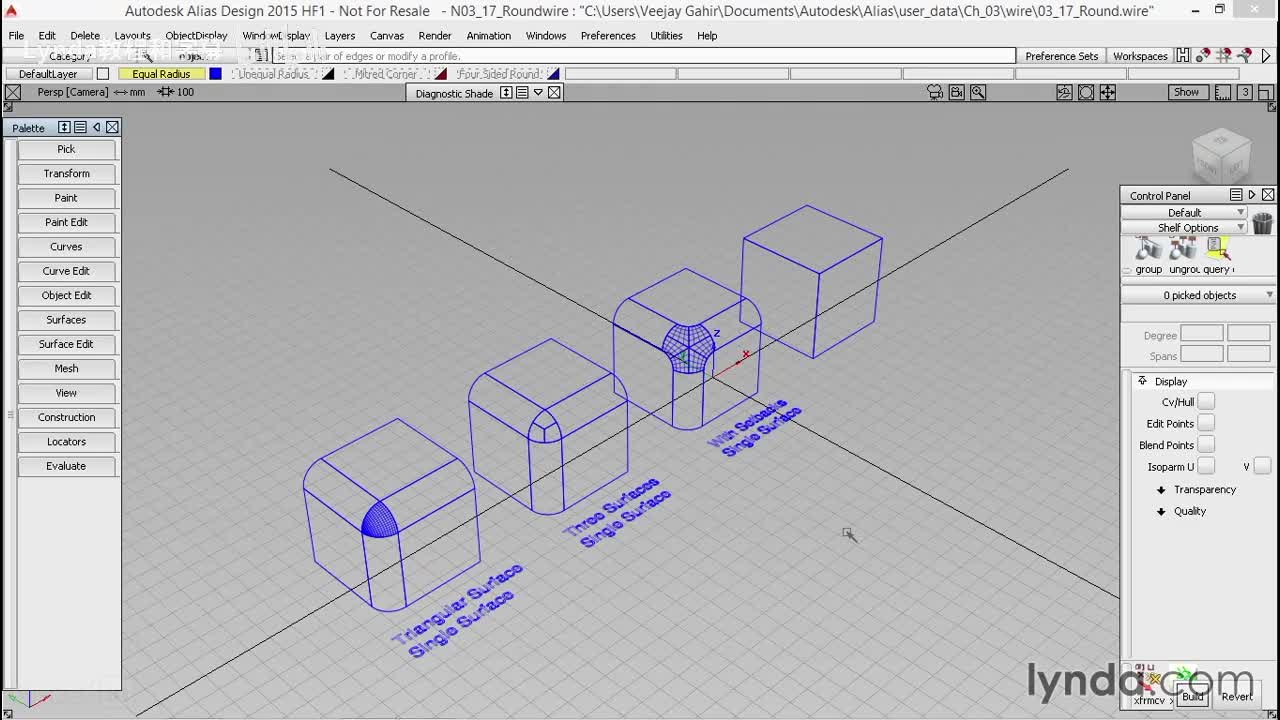Click the Surface Edit palette button
1280x720 pixels.
pyautogui.click(x=66, y=344)
